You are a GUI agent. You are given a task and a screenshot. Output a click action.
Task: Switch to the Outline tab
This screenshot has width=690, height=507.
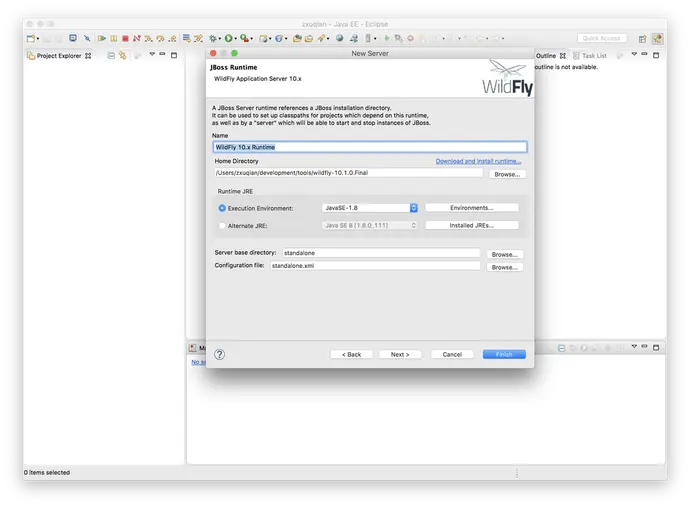[546, 56]
